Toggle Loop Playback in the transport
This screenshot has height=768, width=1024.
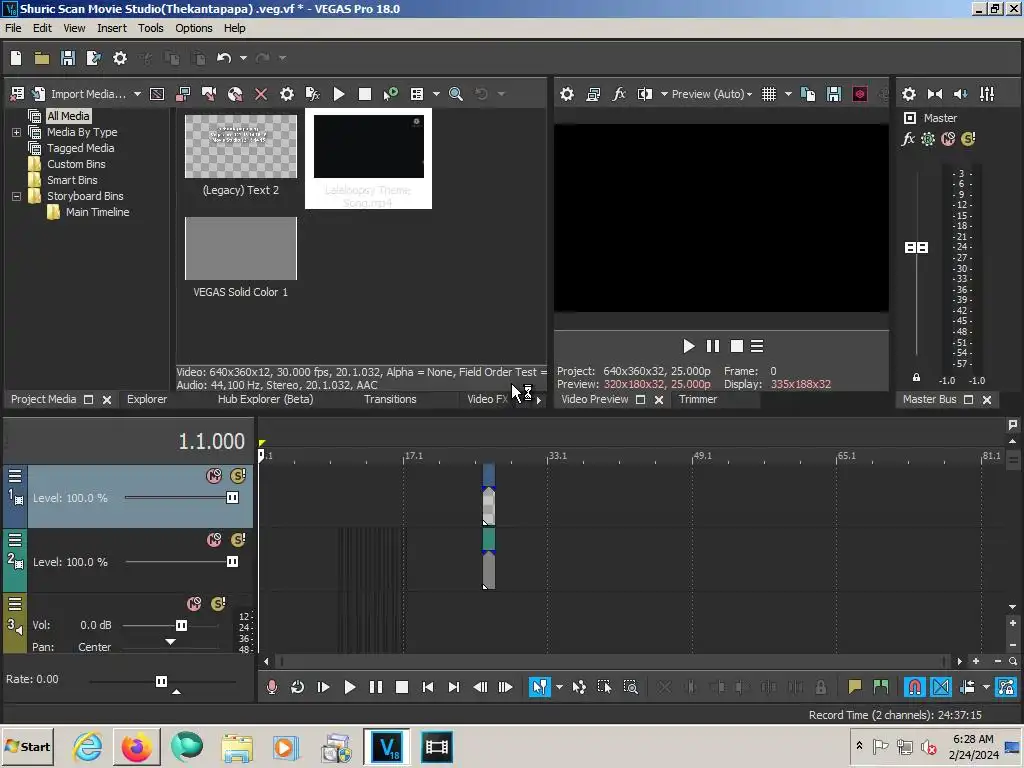coord(297,687)
